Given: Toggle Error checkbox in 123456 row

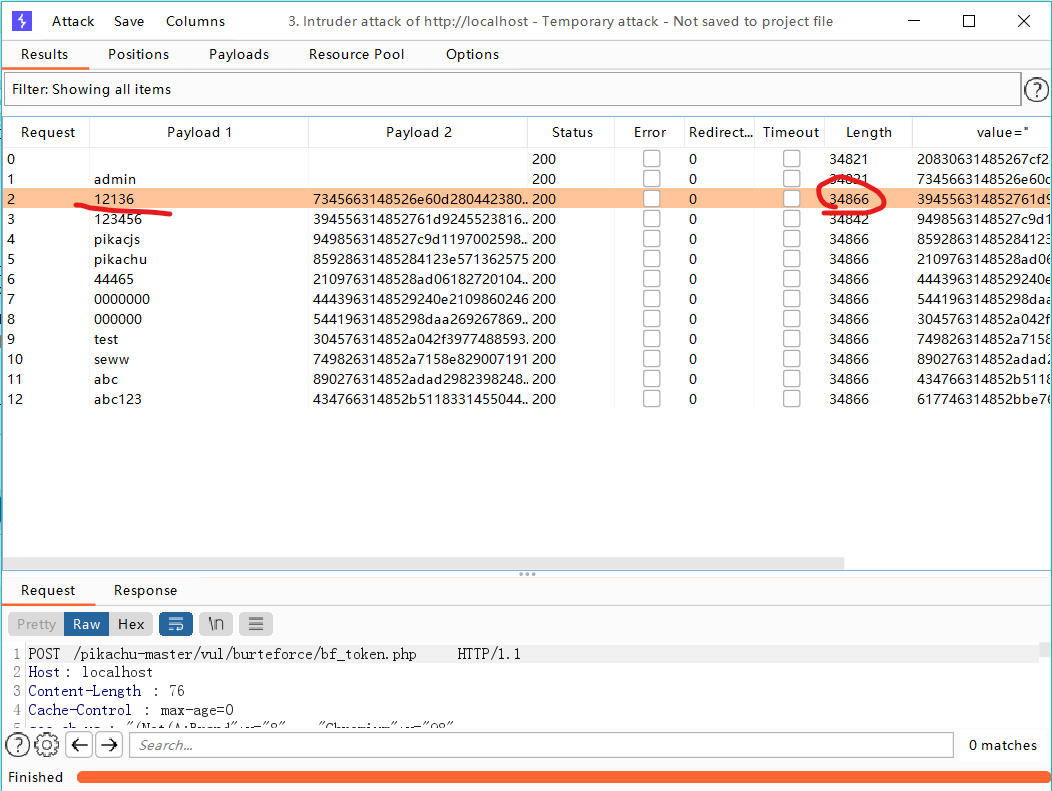Looking at the screenshot, I should (651, 219).
